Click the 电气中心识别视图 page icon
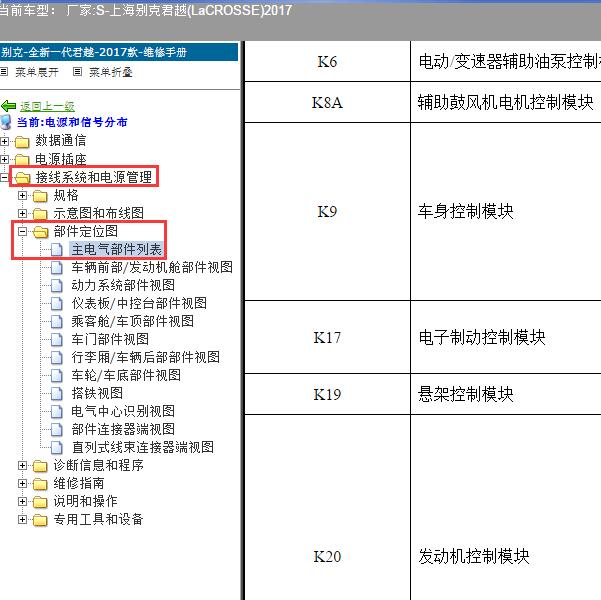 pyautogui.click(x=57, y=411)
